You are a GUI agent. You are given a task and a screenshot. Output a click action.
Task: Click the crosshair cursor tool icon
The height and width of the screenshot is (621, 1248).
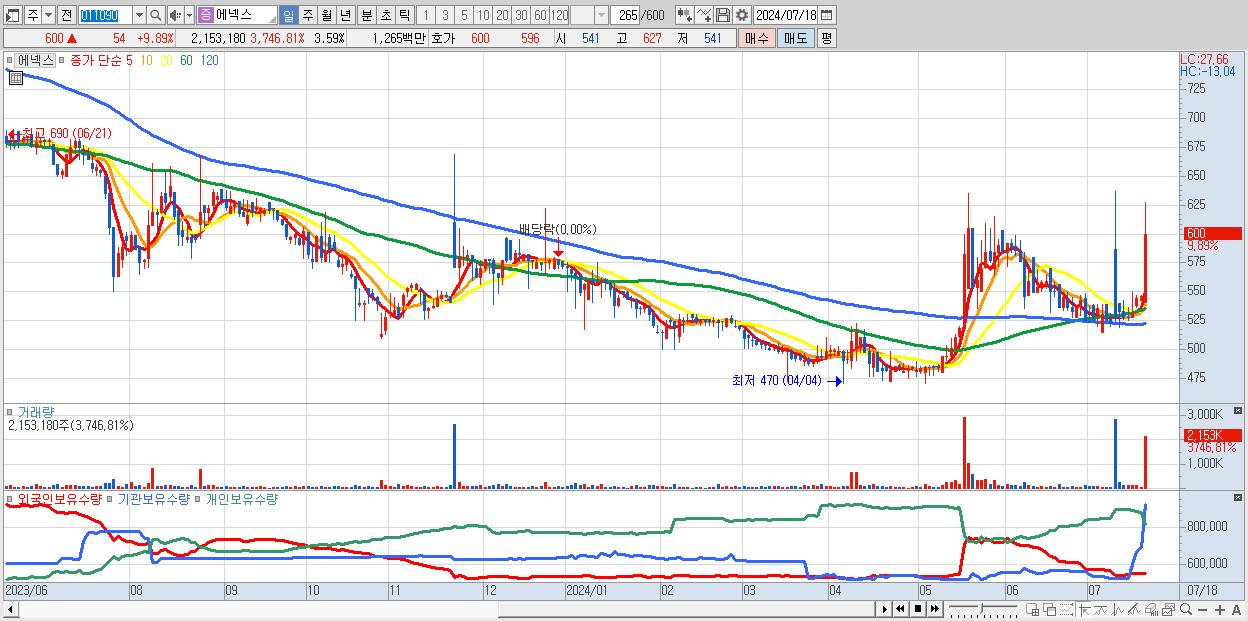[1084, 609]
